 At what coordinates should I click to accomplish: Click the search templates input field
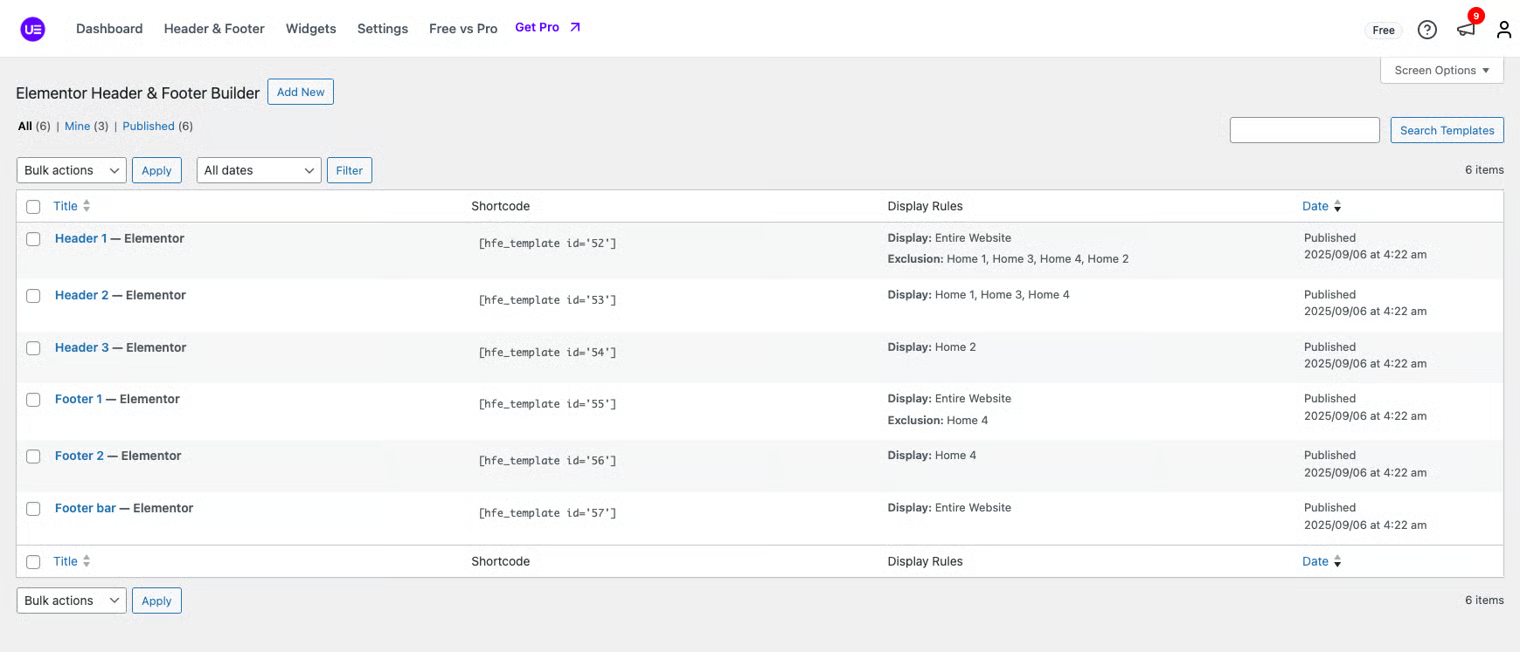[1304, 130]
